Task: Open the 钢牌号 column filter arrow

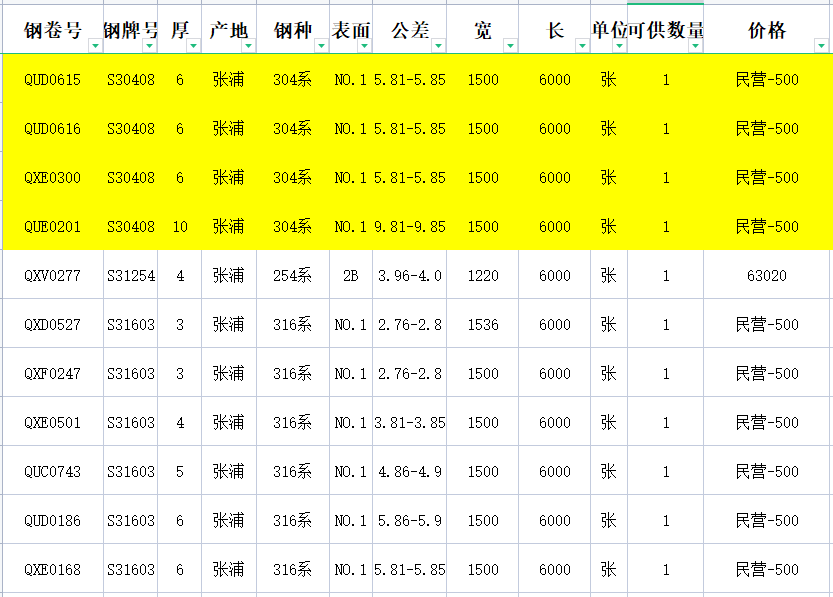Action: pyautogui.click(x=149, y=46)
